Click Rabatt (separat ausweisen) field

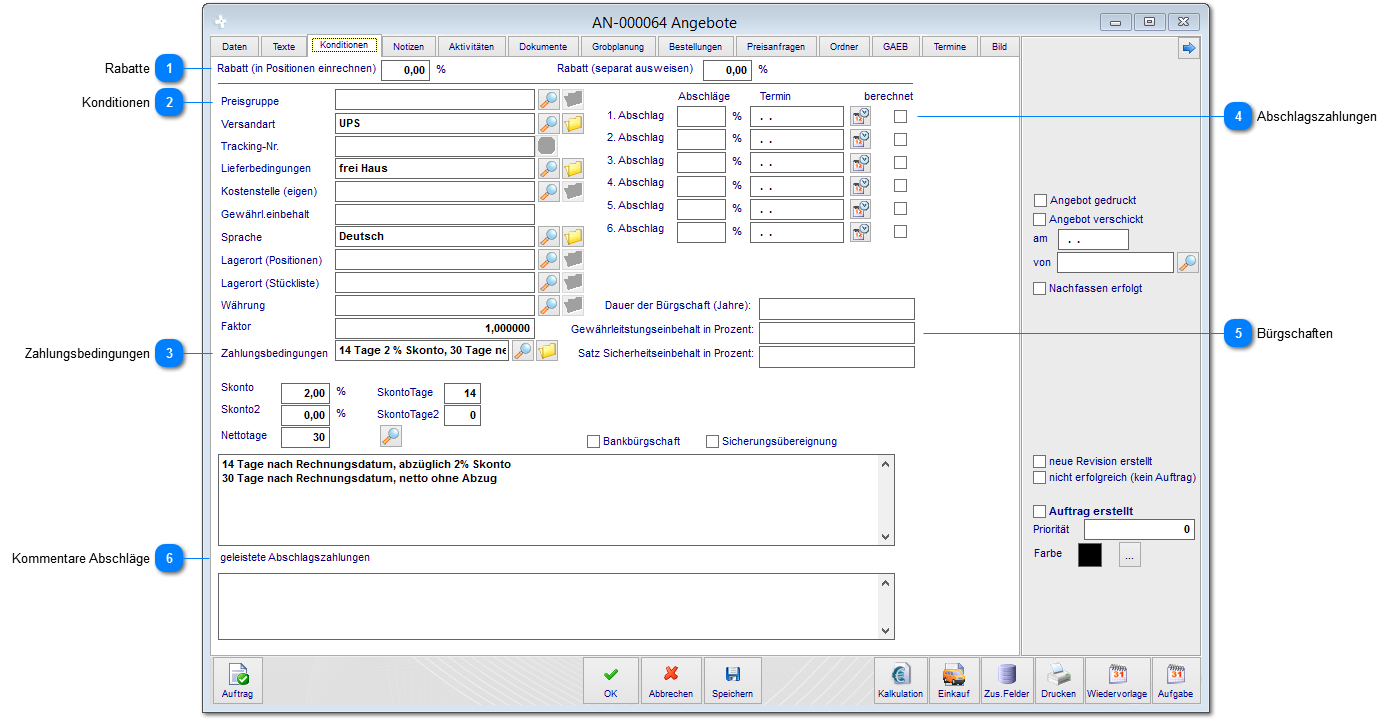[727, 70]
